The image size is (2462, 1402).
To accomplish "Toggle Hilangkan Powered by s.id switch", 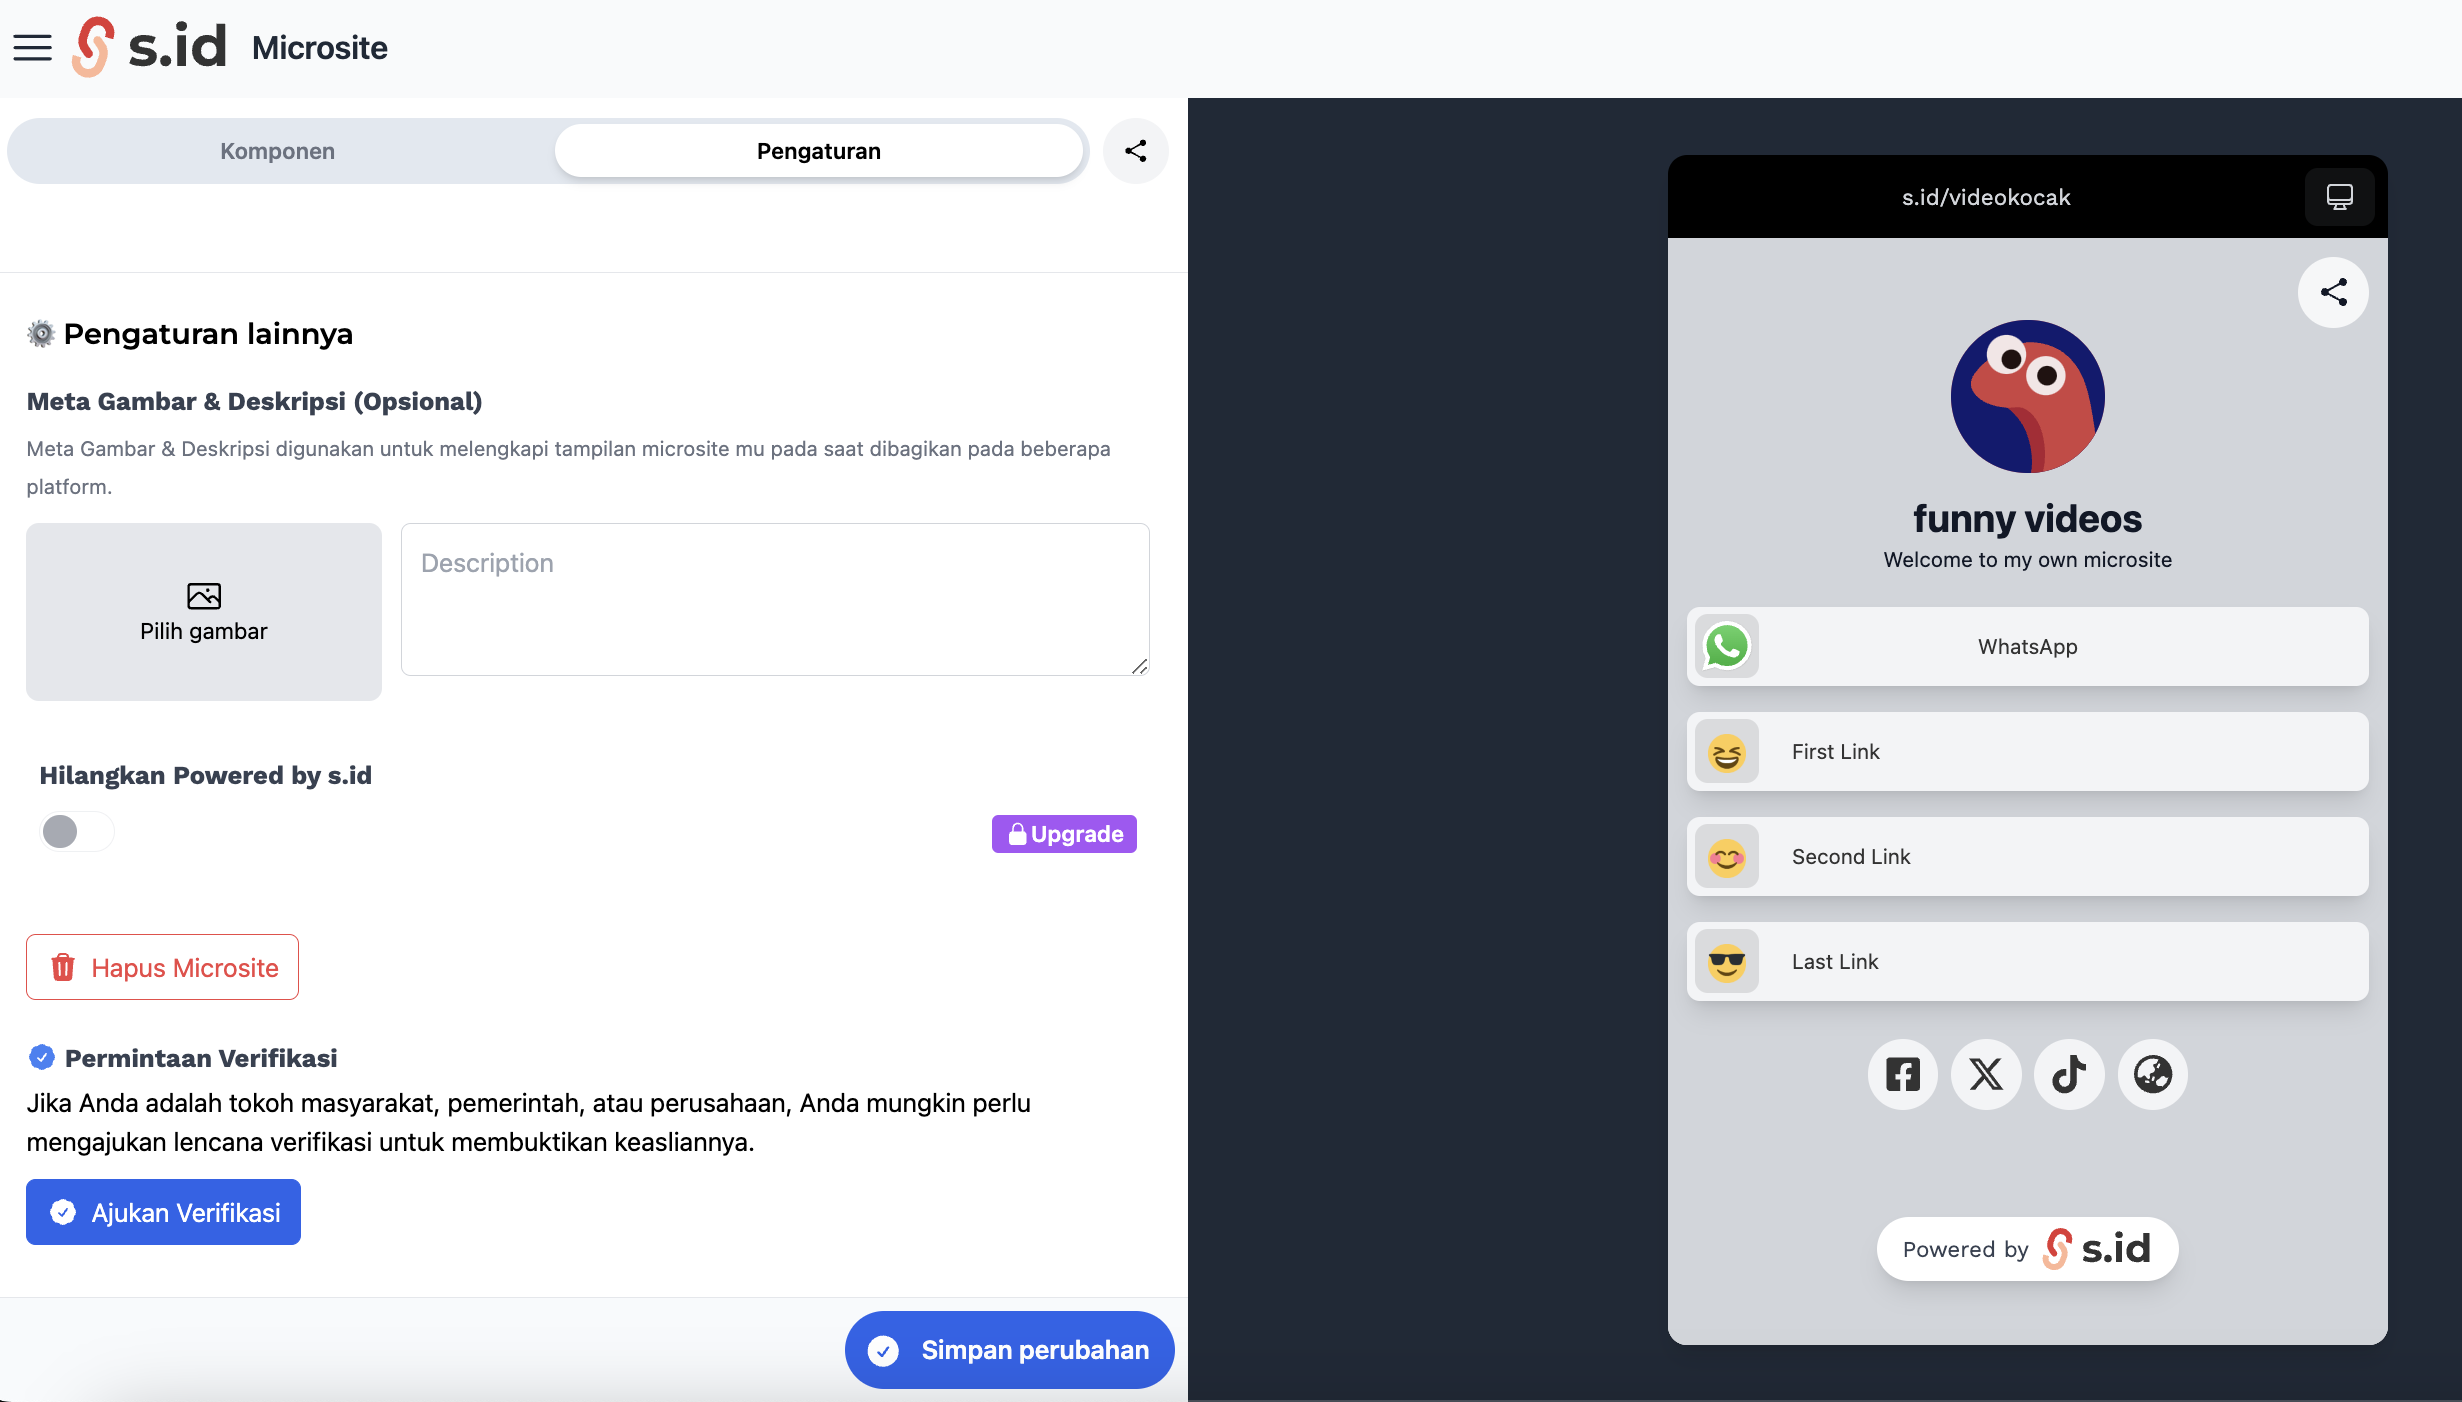I will pyautogui.click(x=77, y=831).
